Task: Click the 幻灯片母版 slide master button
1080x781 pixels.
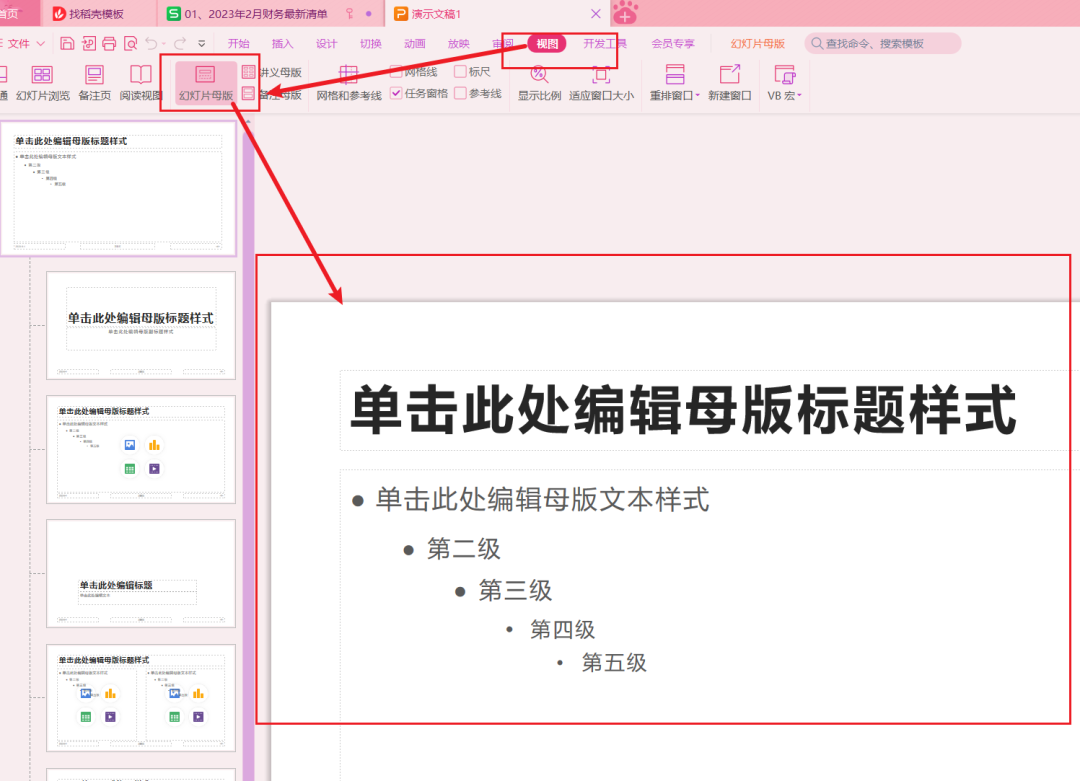Action: [x=206, y=83]
